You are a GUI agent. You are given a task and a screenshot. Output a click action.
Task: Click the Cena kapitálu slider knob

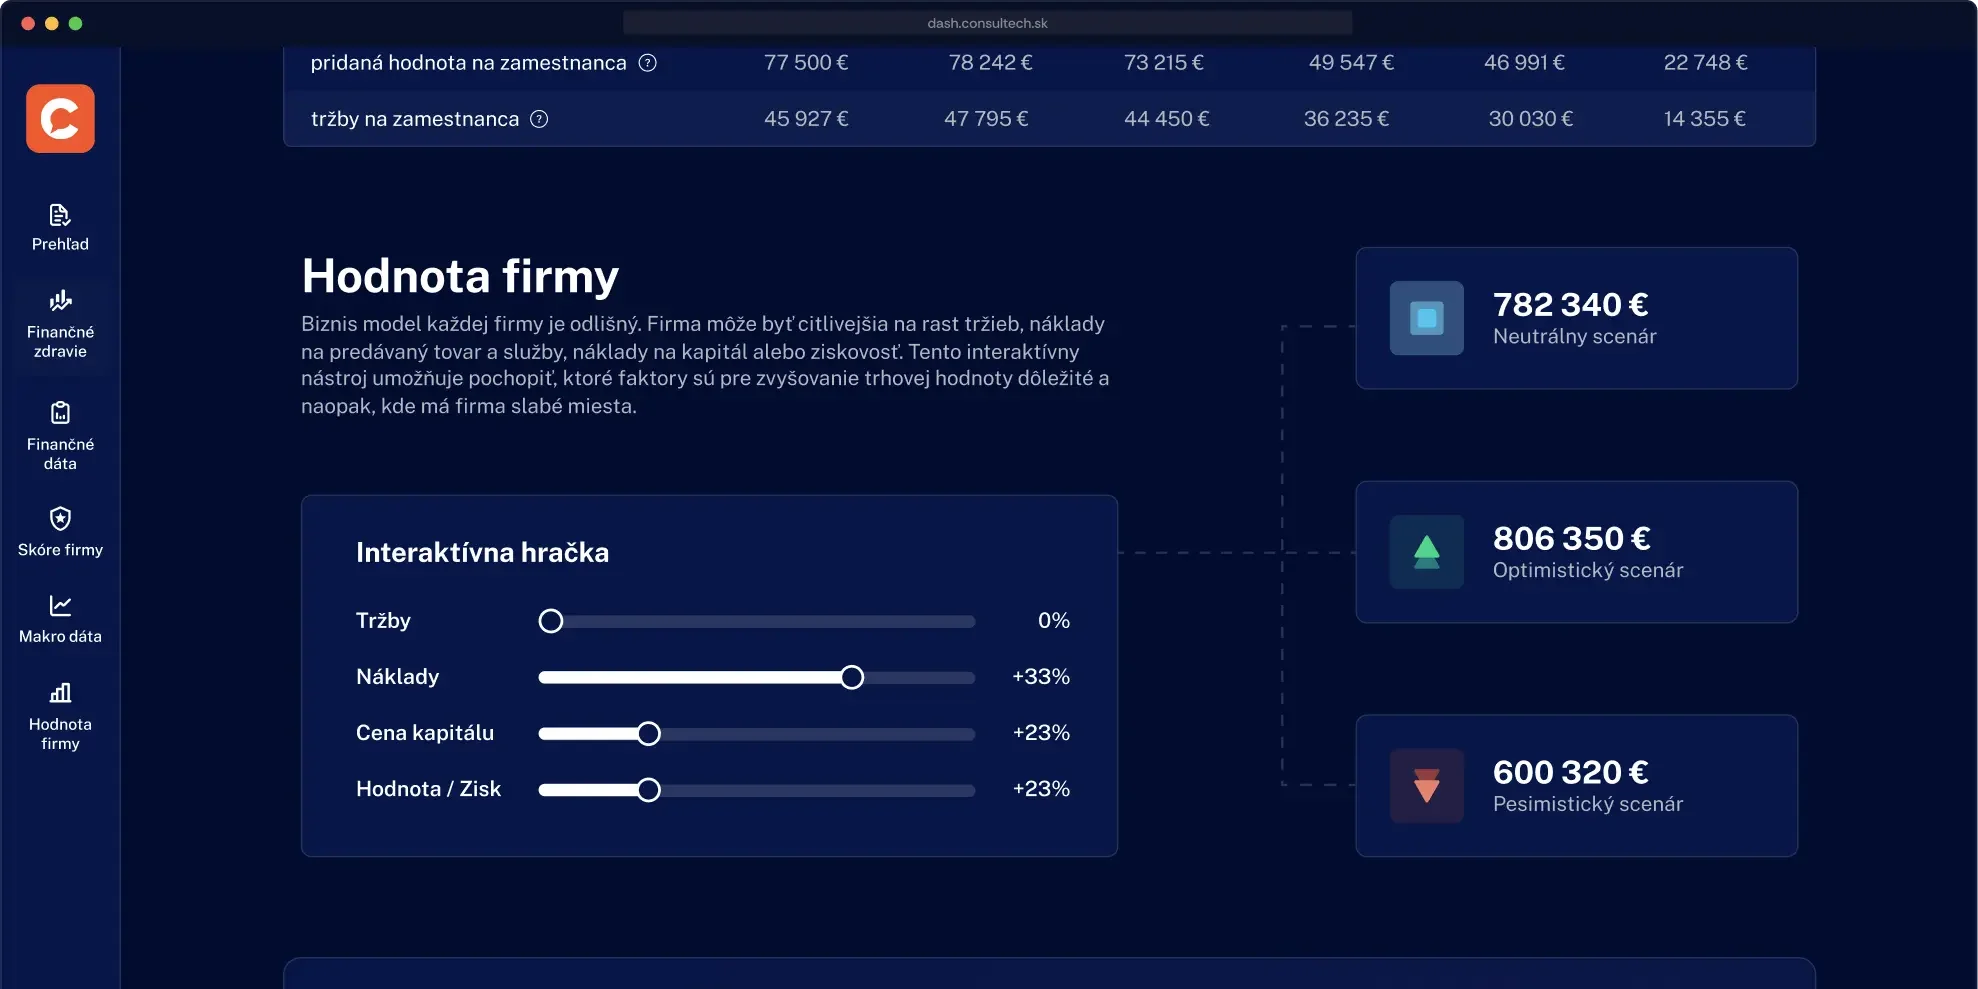(649, 734)
